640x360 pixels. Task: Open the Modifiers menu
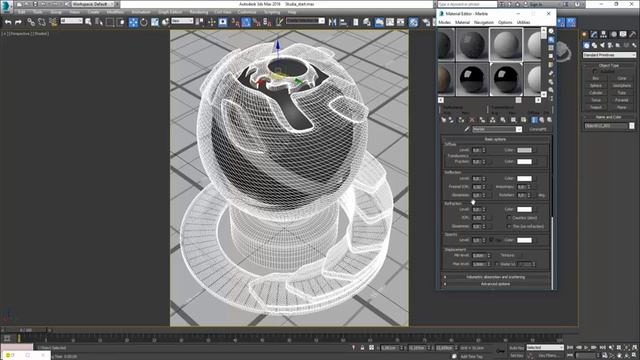115,12
